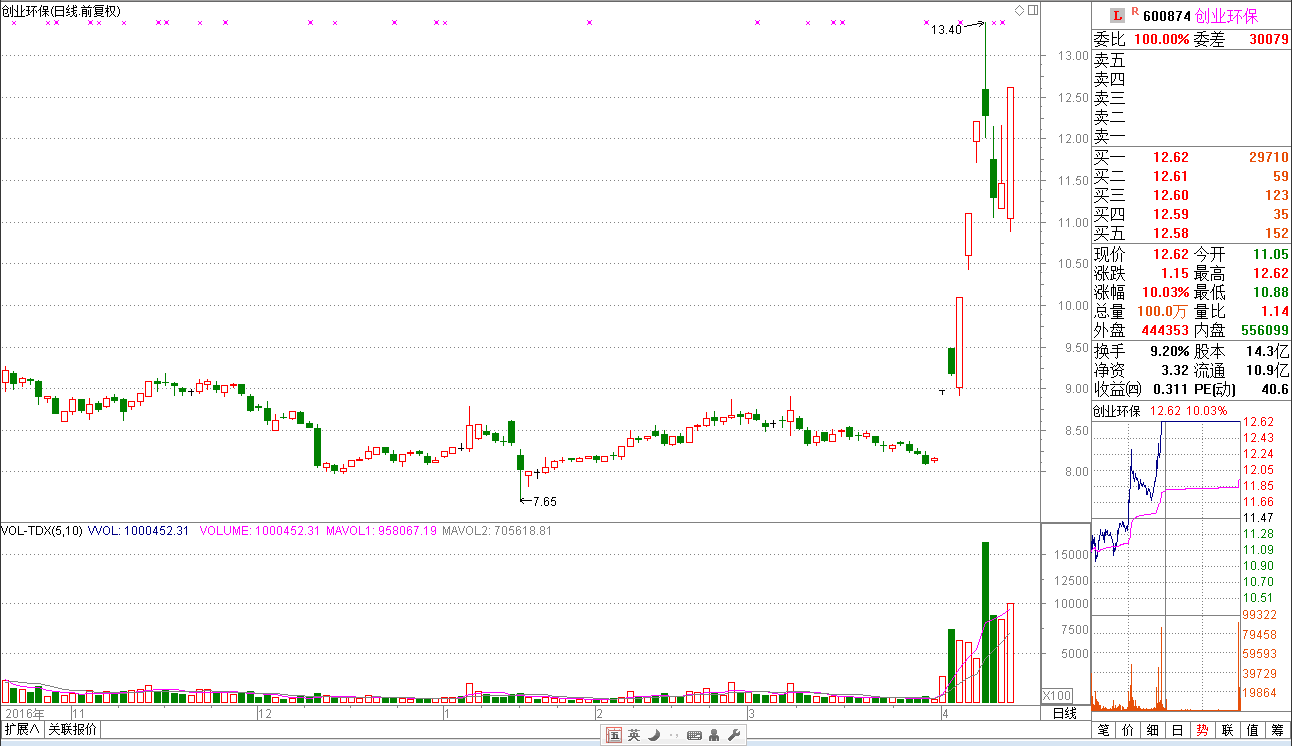Click the 最低 value 10.88
The height and width of the screenshot is (746, 1292).
(1271, 293)
